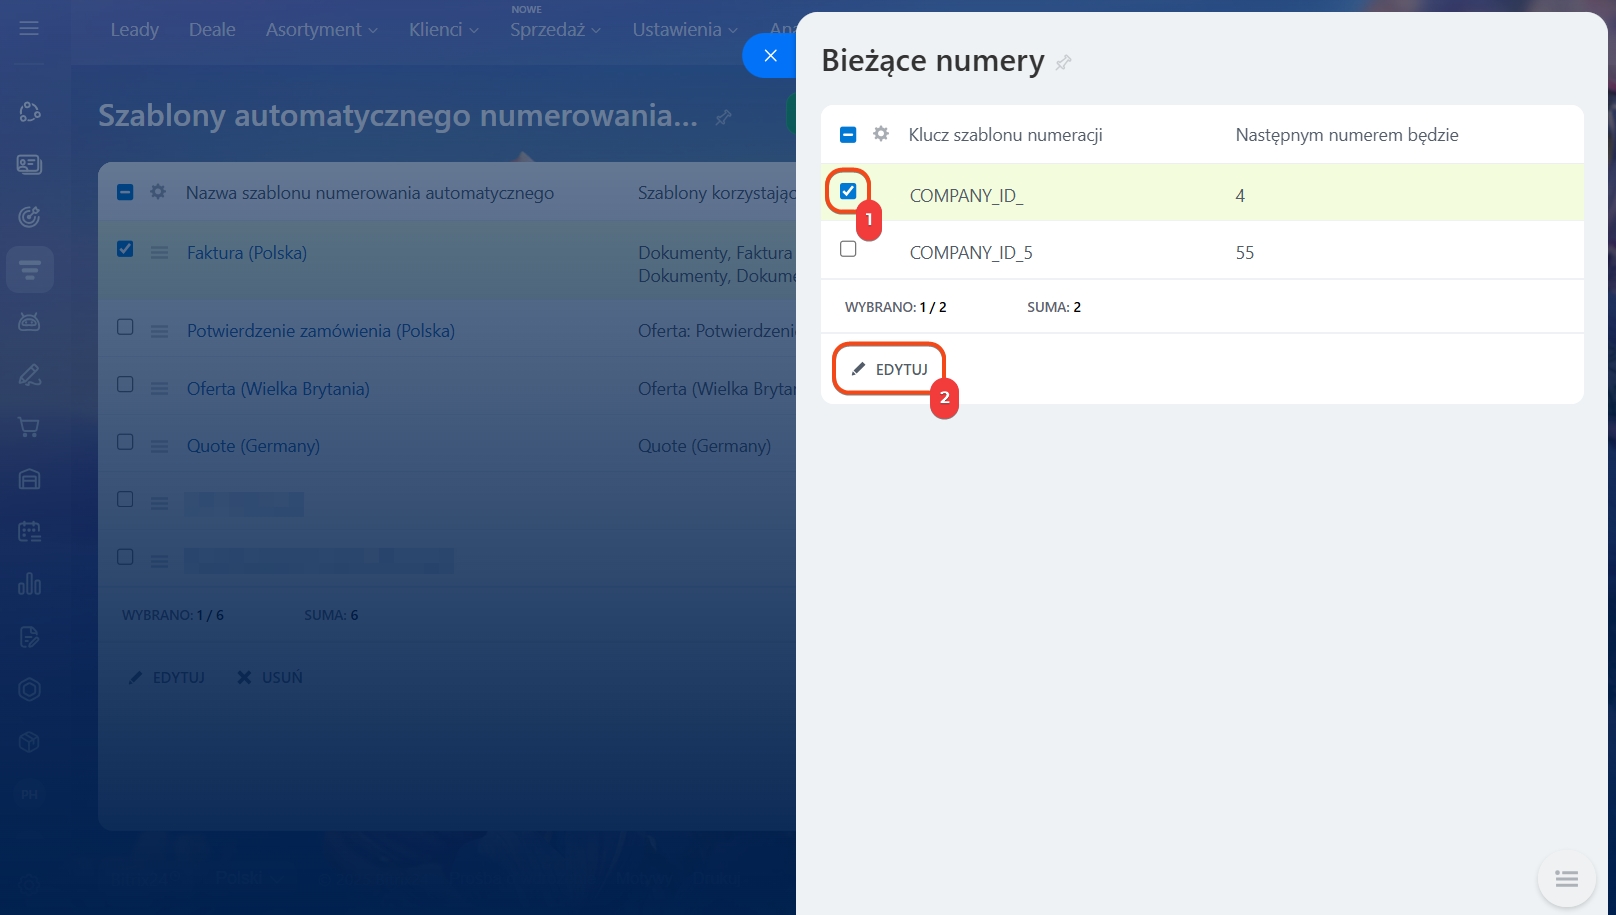1616x915 pixels.
Task: Open the calendar sidebar icon
Action: (29, 532)
